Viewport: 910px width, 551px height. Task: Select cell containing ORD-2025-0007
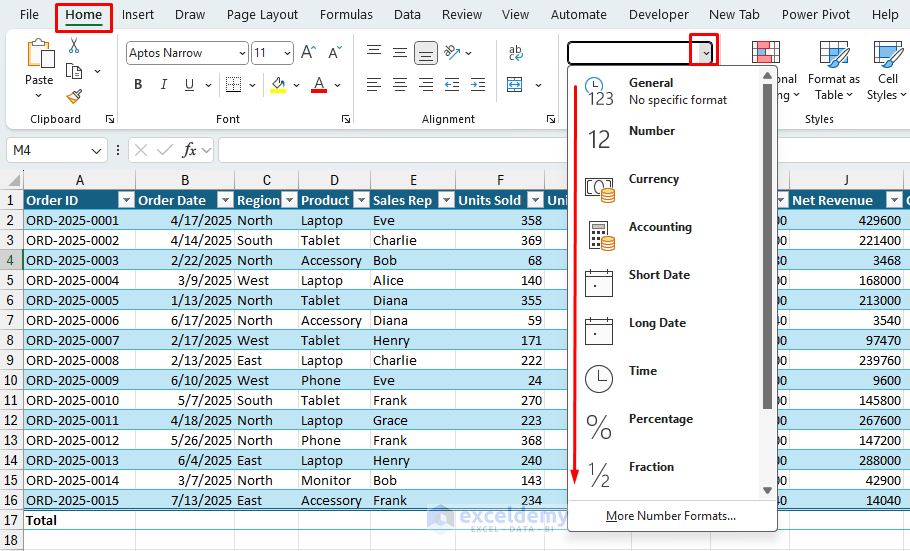pyautogui.click(x=80, y=340)
